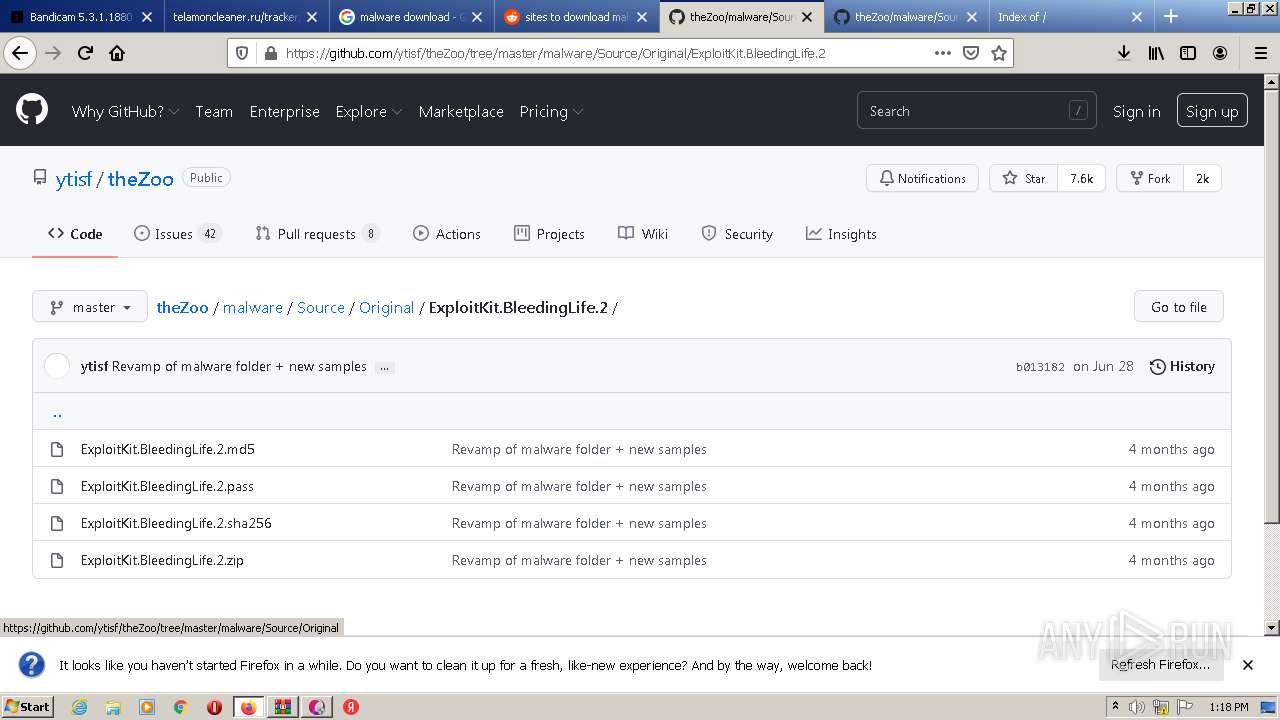Open ExploitKit.BleedingLife.2.pass file
The image size is (1280, 720).
tap(167, 486)
